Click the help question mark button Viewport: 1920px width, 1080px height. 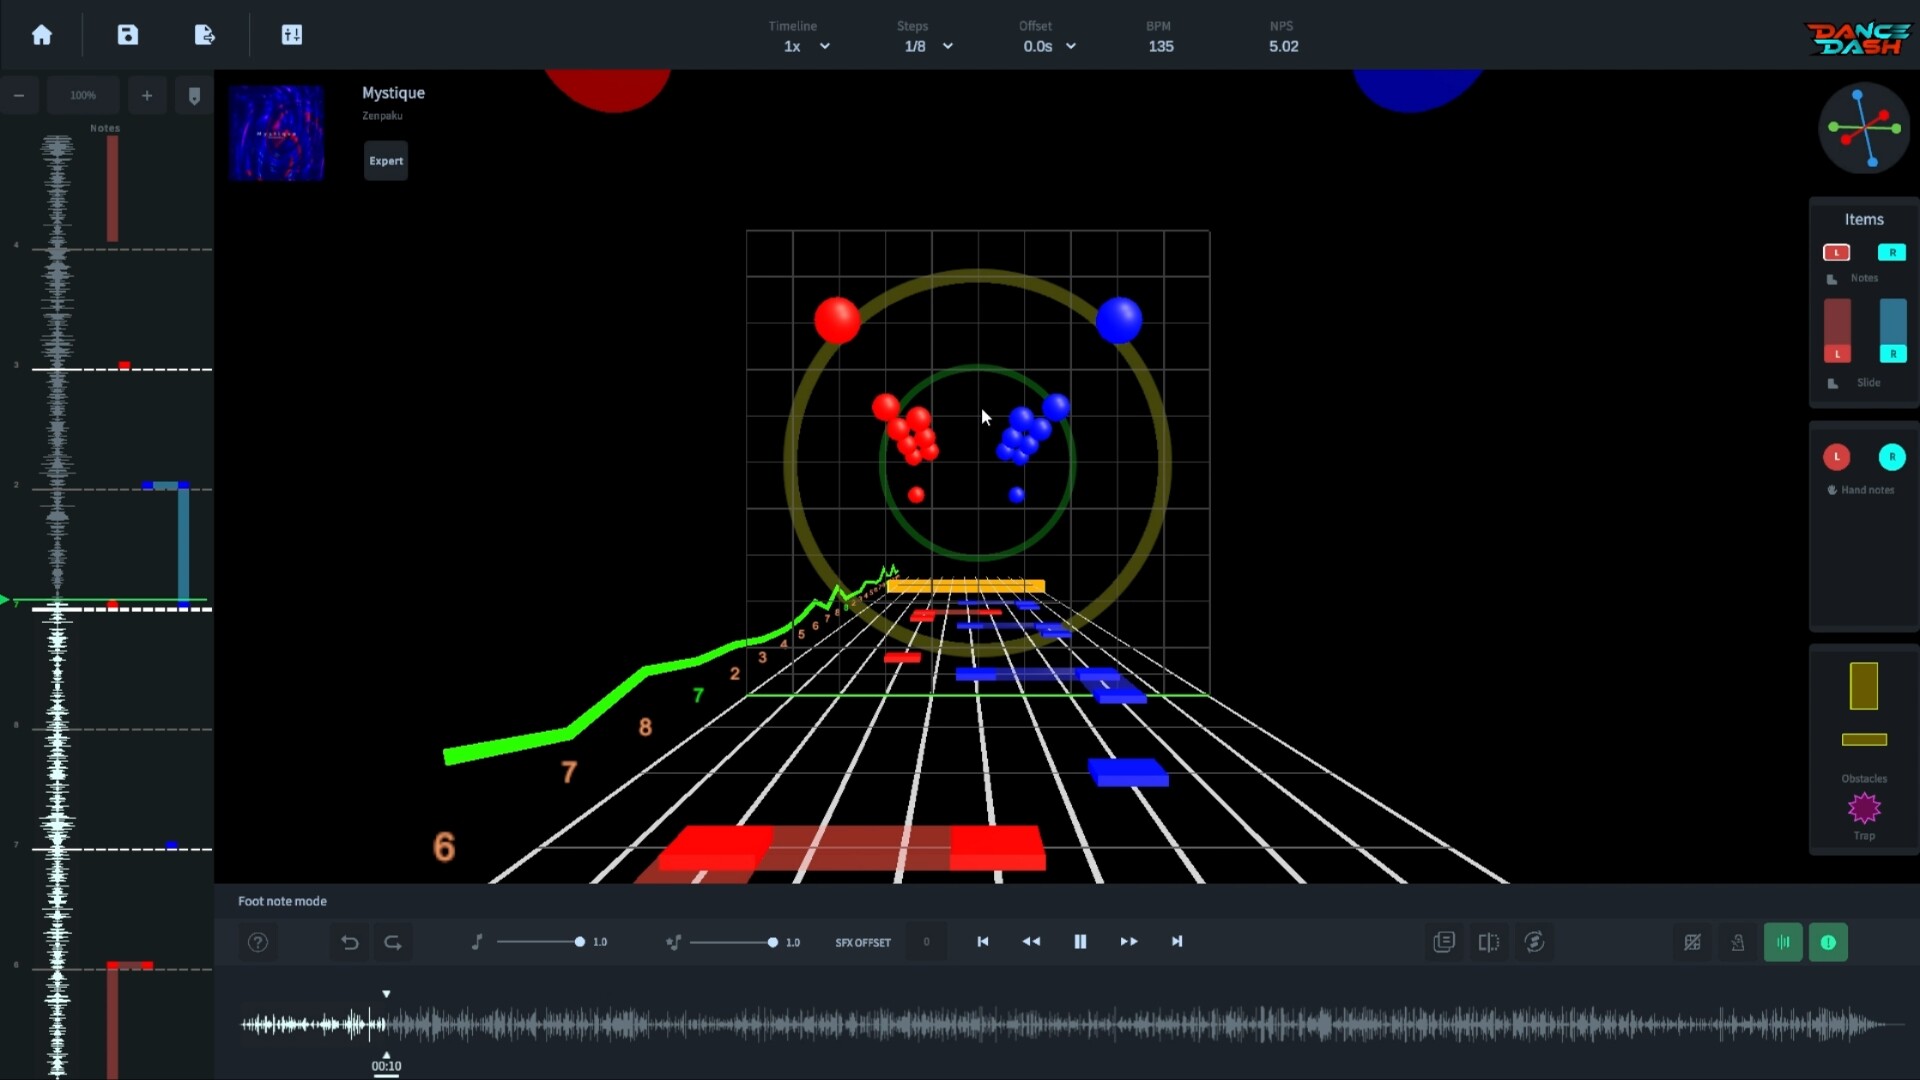click(x=257, y=942)
